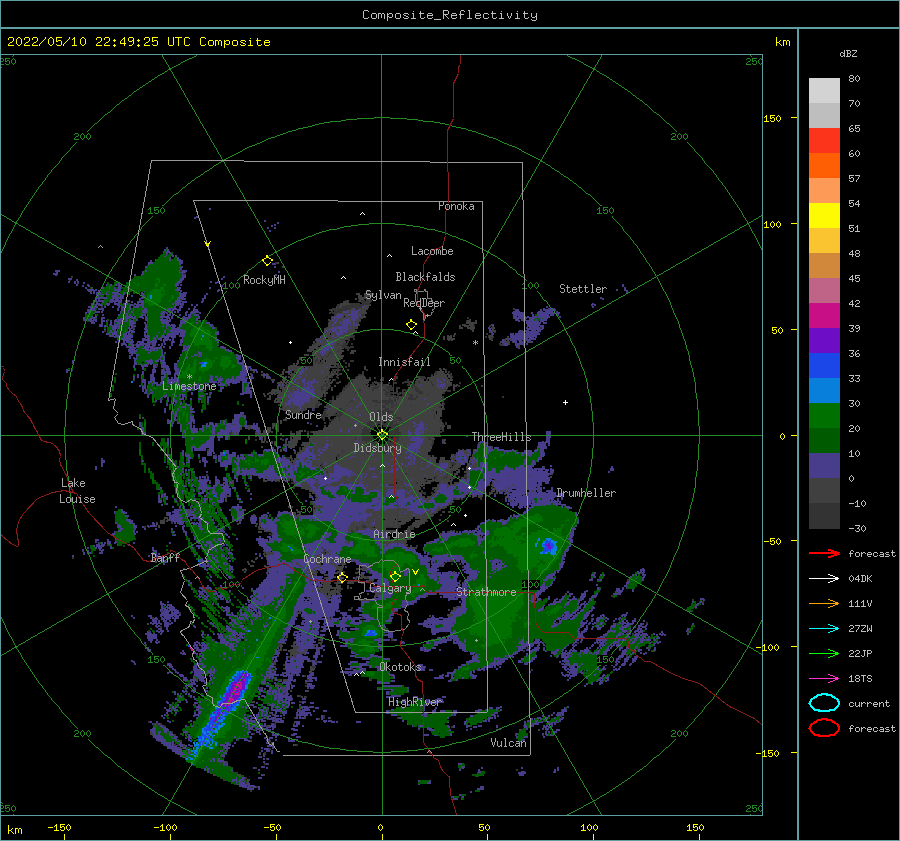The width and height of the screenshot is (900, 841).
Task: Click the white plus marker east of ThreeHills
Action: 565,402
